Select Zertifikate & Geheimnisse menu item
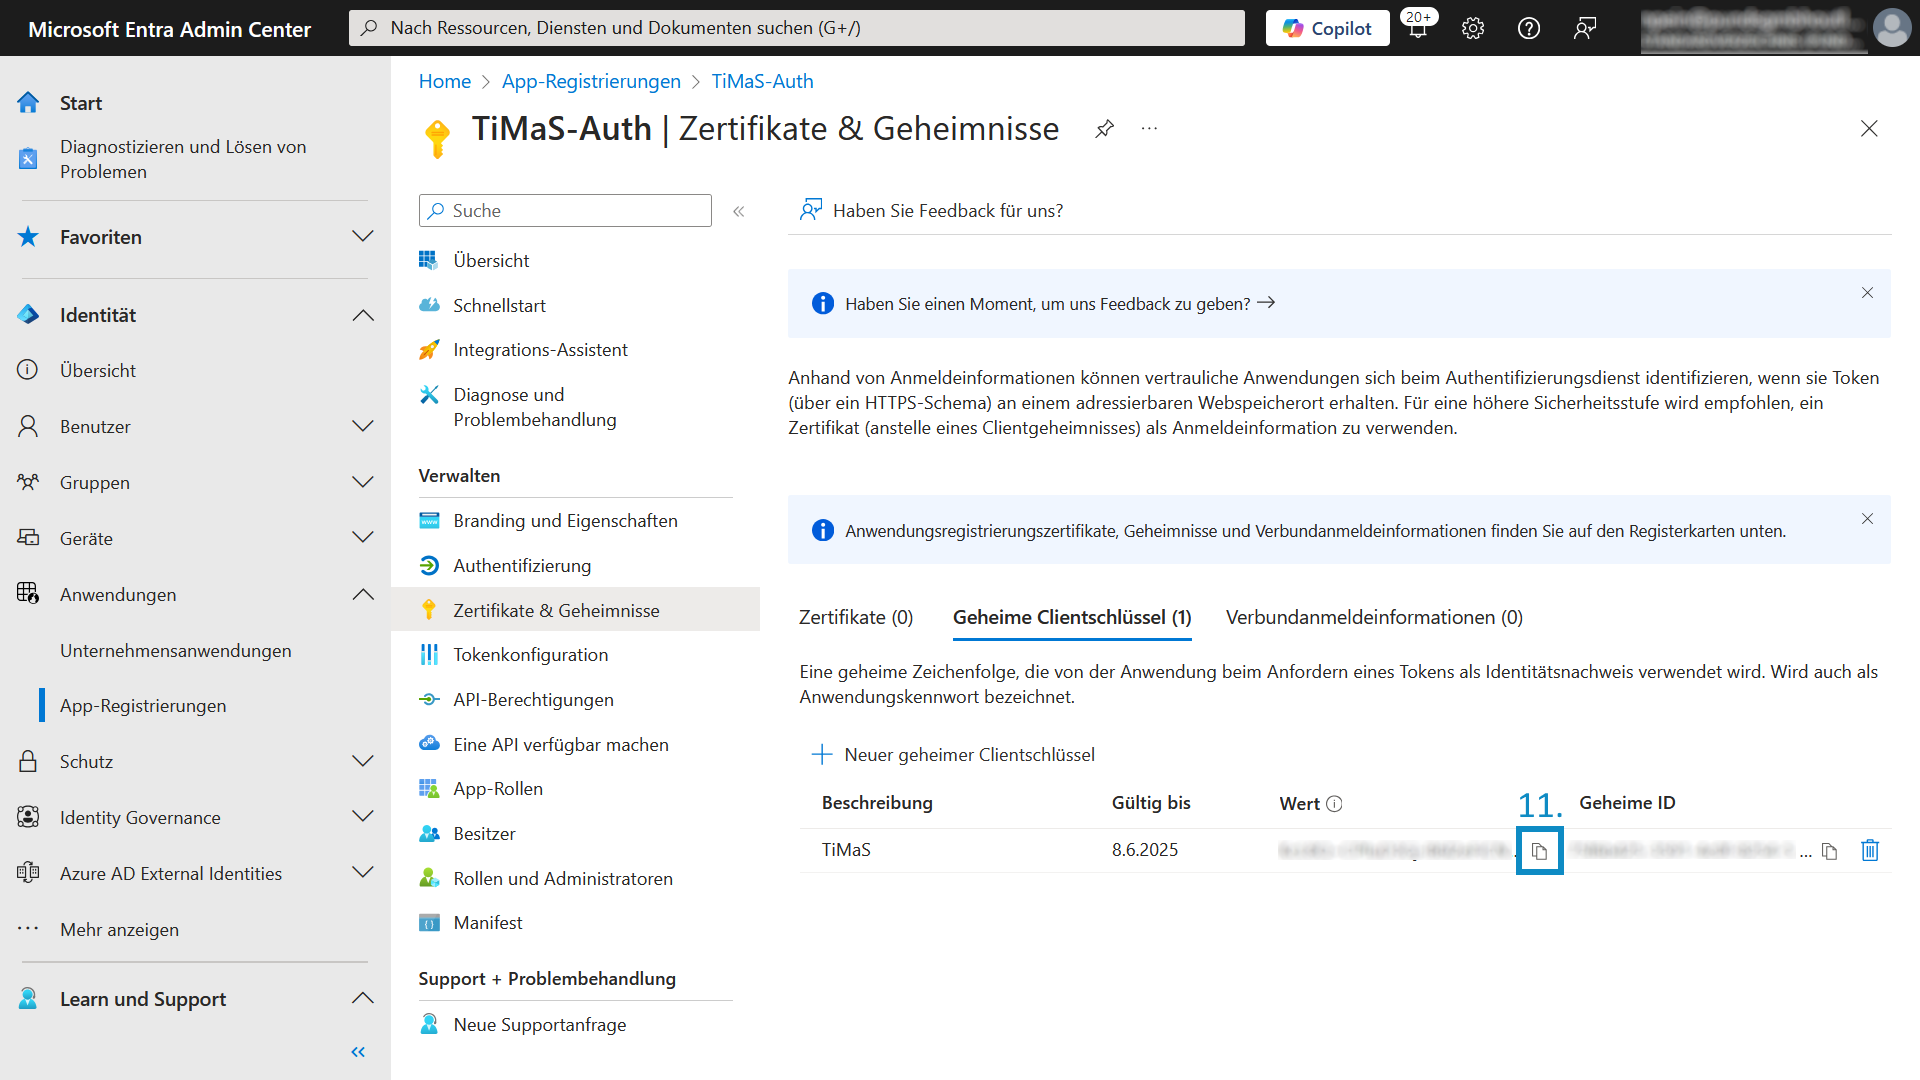 click(x=575, y=610)
